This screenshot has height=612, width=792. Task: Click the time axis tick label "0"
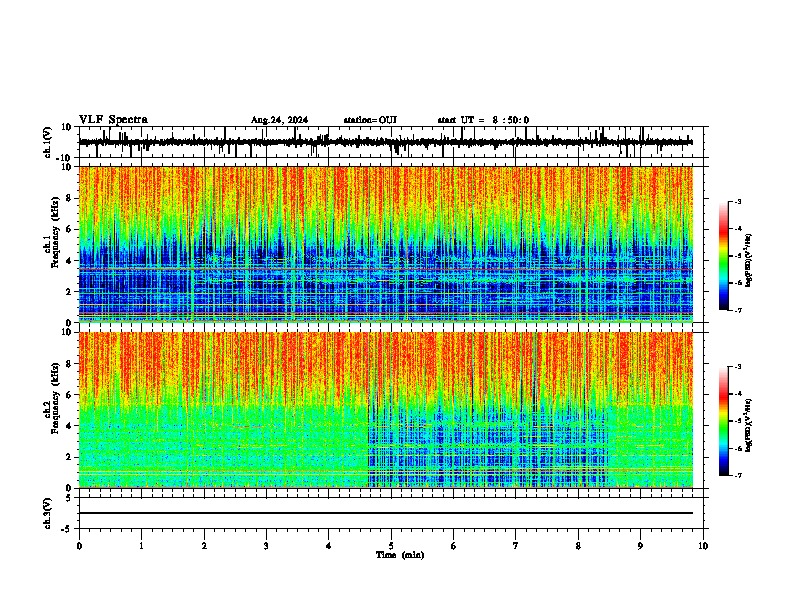tap(79, 546)
